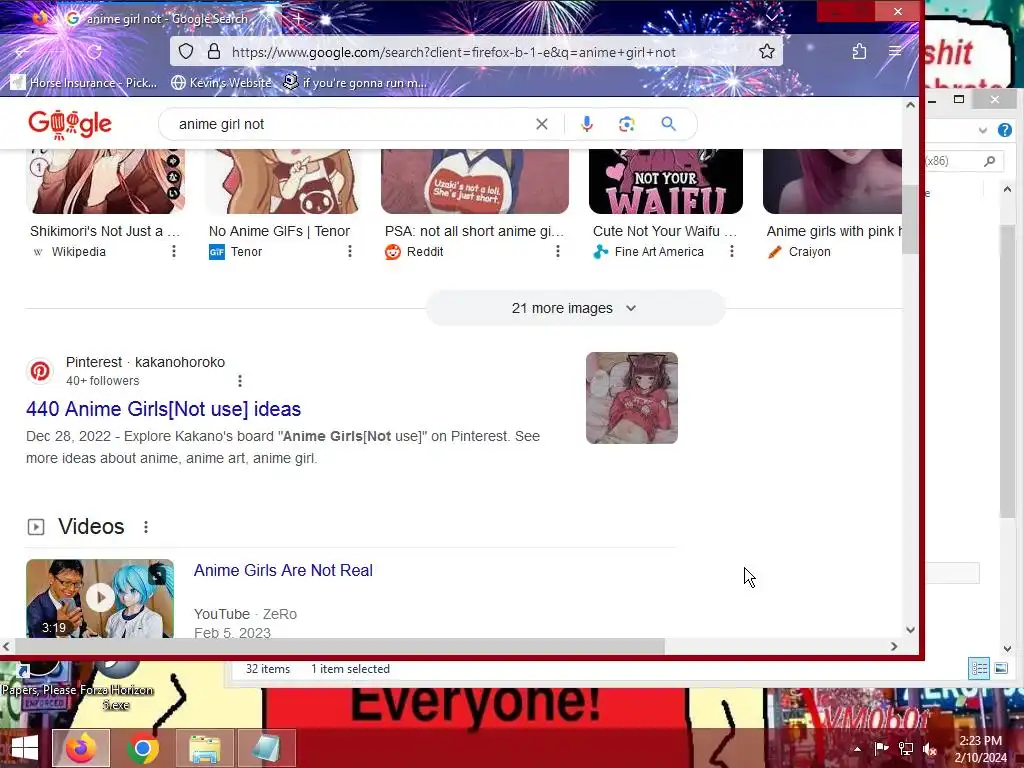This screenshot has height=768, width=1024.
Task: Open Google Lens image search icon
Action: 627,124
